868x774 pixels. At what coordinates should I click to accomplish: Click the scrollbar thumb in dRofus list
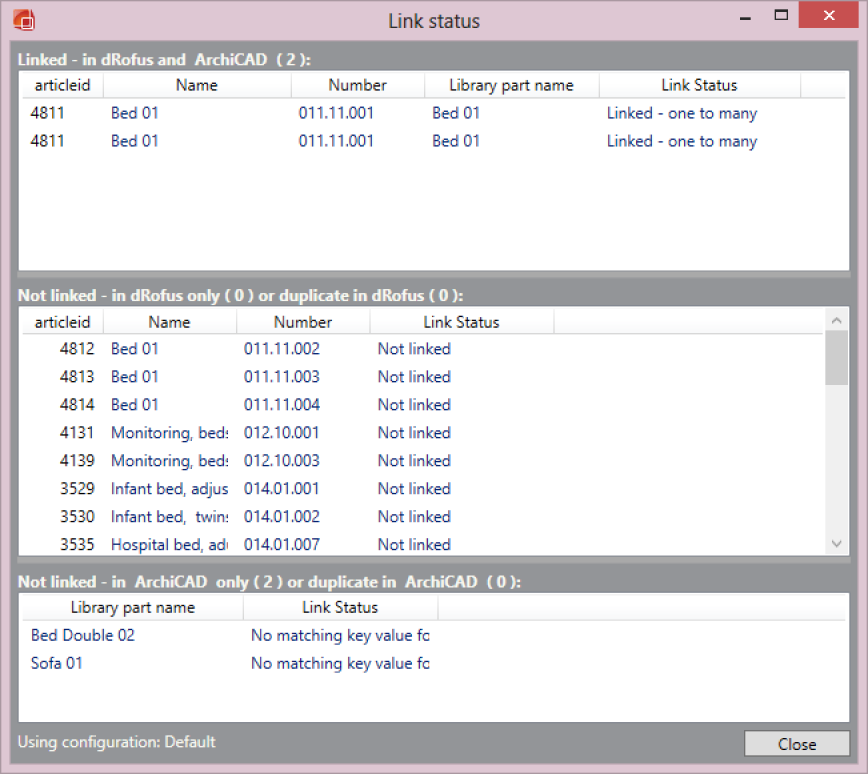tap(837, 358)
